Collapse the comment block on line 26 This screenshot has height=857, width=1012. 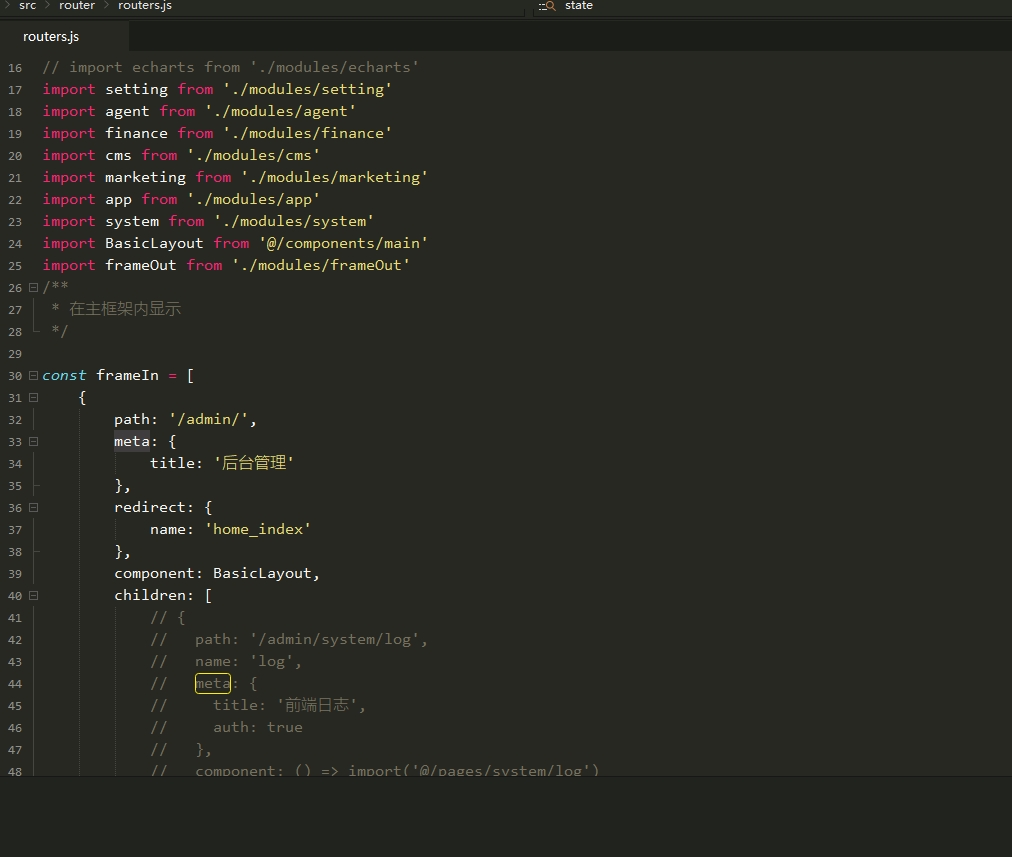click(34, 288)
